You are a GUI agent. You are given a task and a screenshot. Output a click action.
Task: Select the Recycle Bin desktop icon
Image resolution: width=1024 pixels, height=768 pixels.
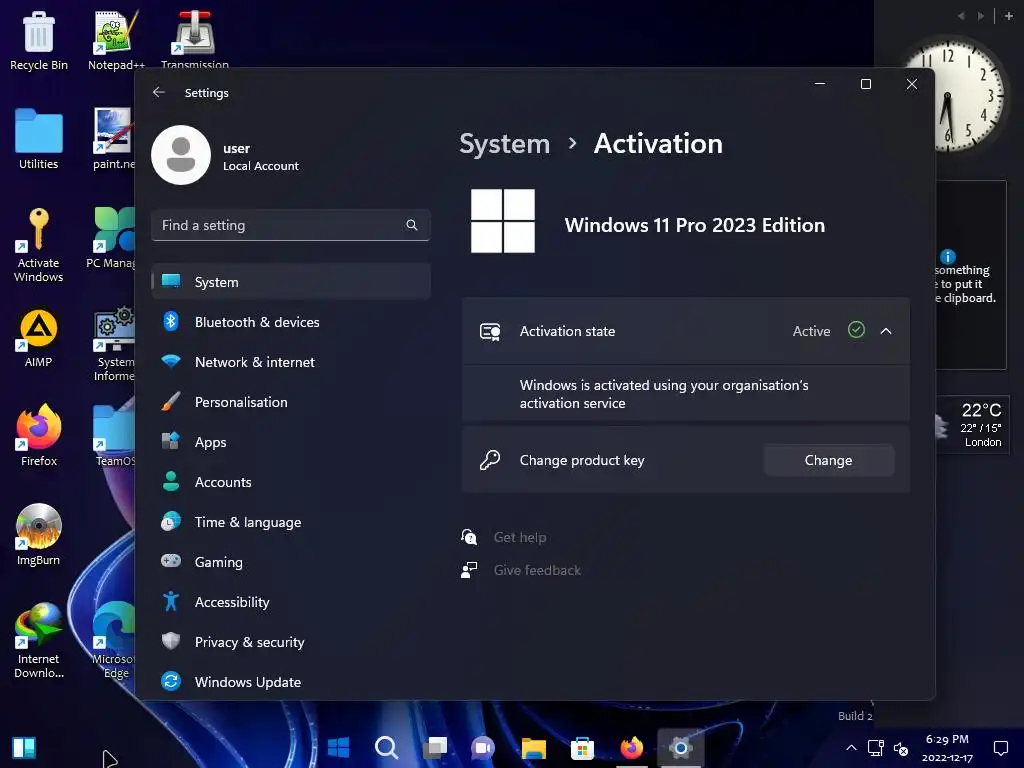pyautogui.click(x=39, y=40)
